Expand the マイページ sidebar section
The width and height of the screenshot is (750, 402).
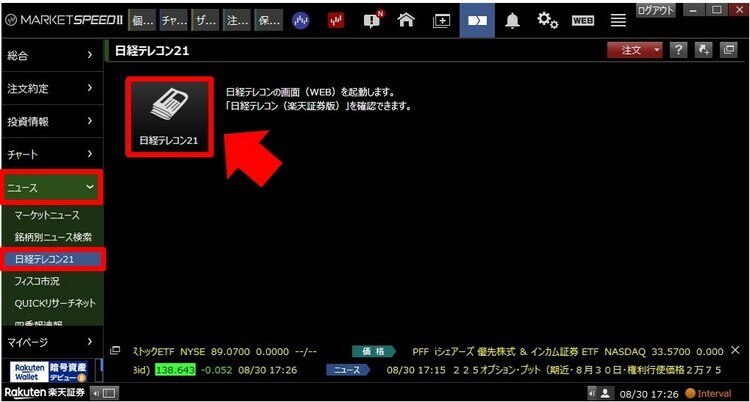(52, 342)
